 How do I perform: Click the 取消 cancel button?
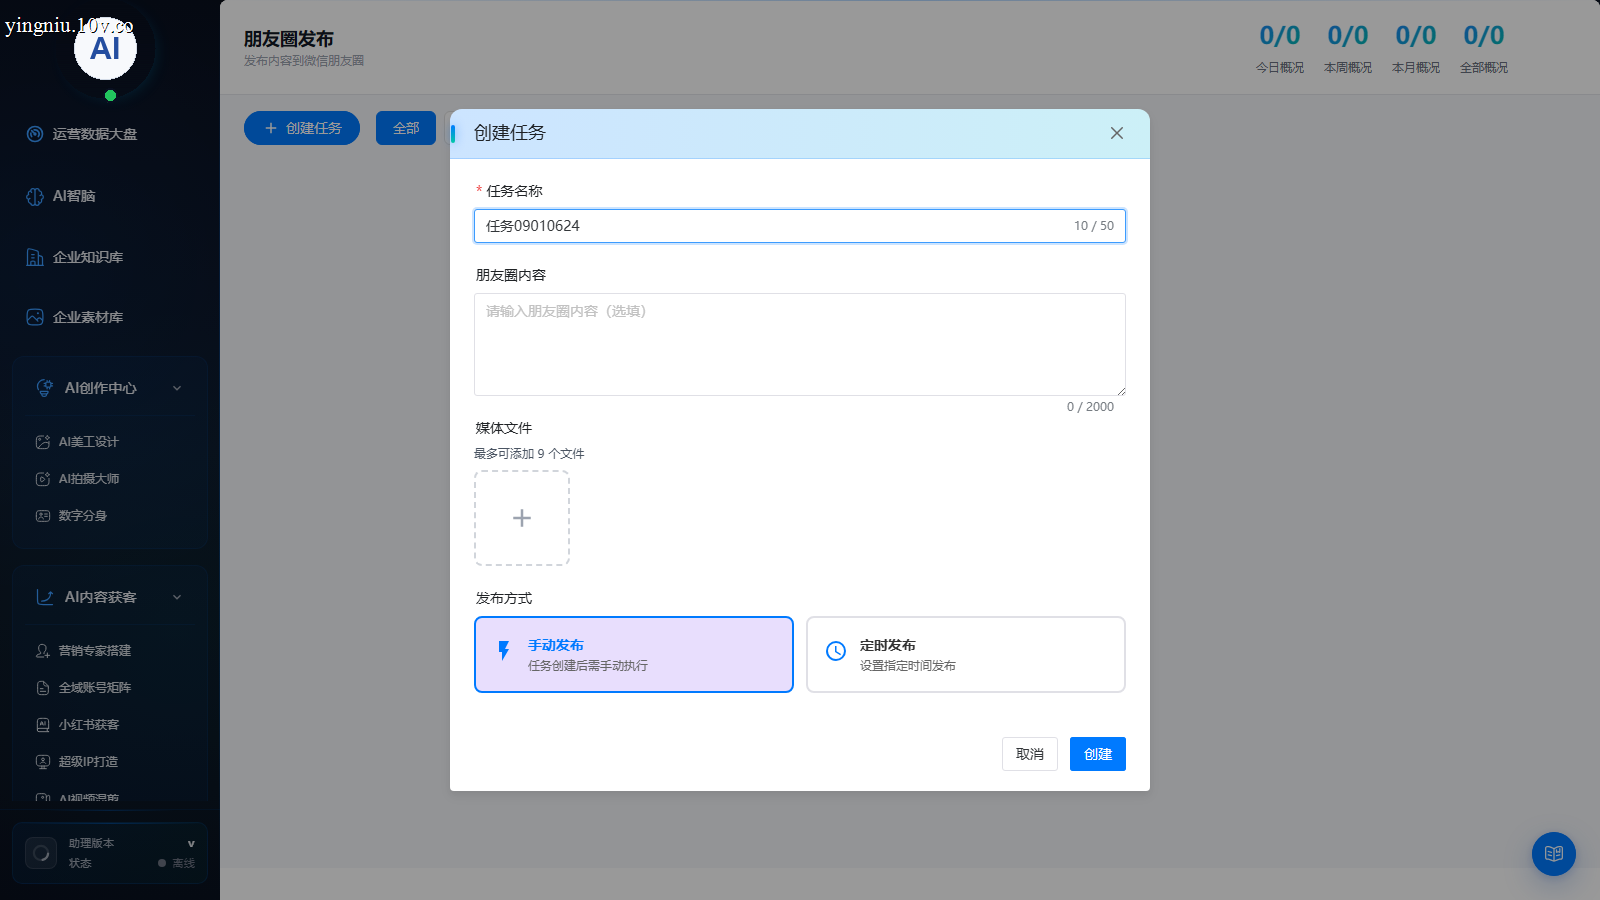pos(1030,754)
